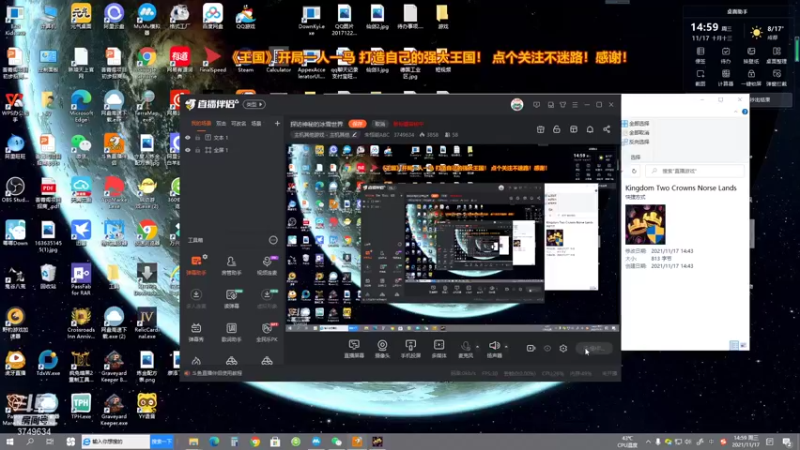Click the gray cancel button near stream title
Screen dimensions: 800x450
click(380, 124)
